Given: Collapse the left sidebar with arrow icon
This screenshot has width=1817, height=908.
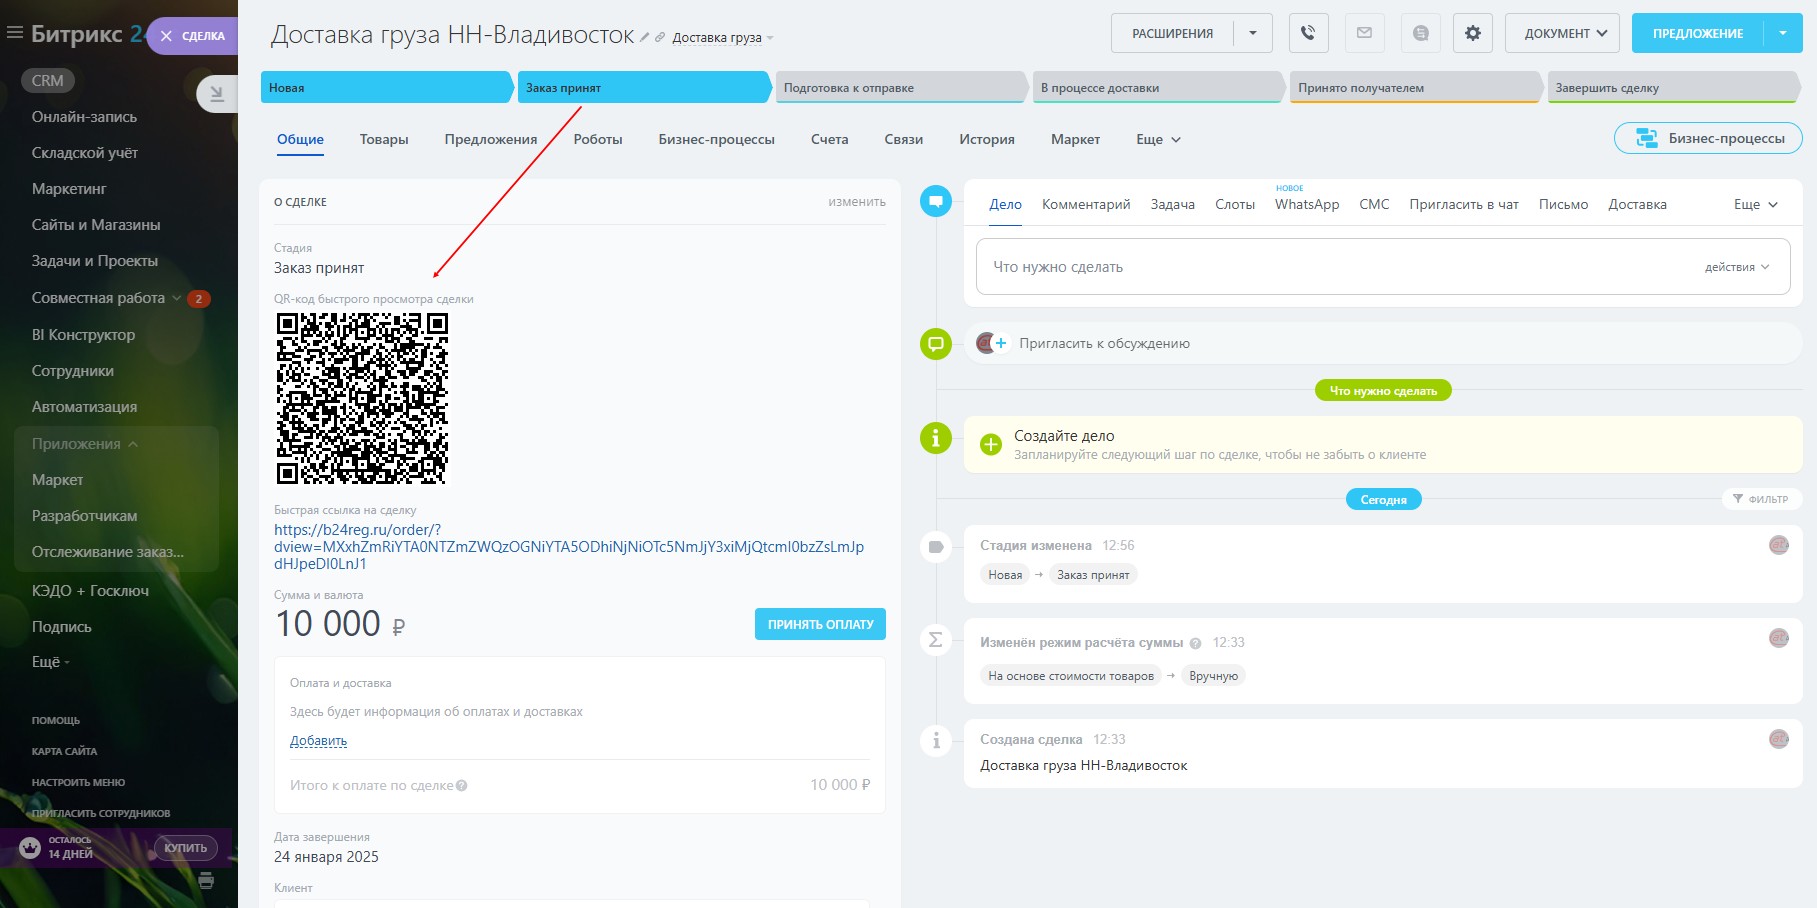Looking at the screenshot, I should (216, 94).
